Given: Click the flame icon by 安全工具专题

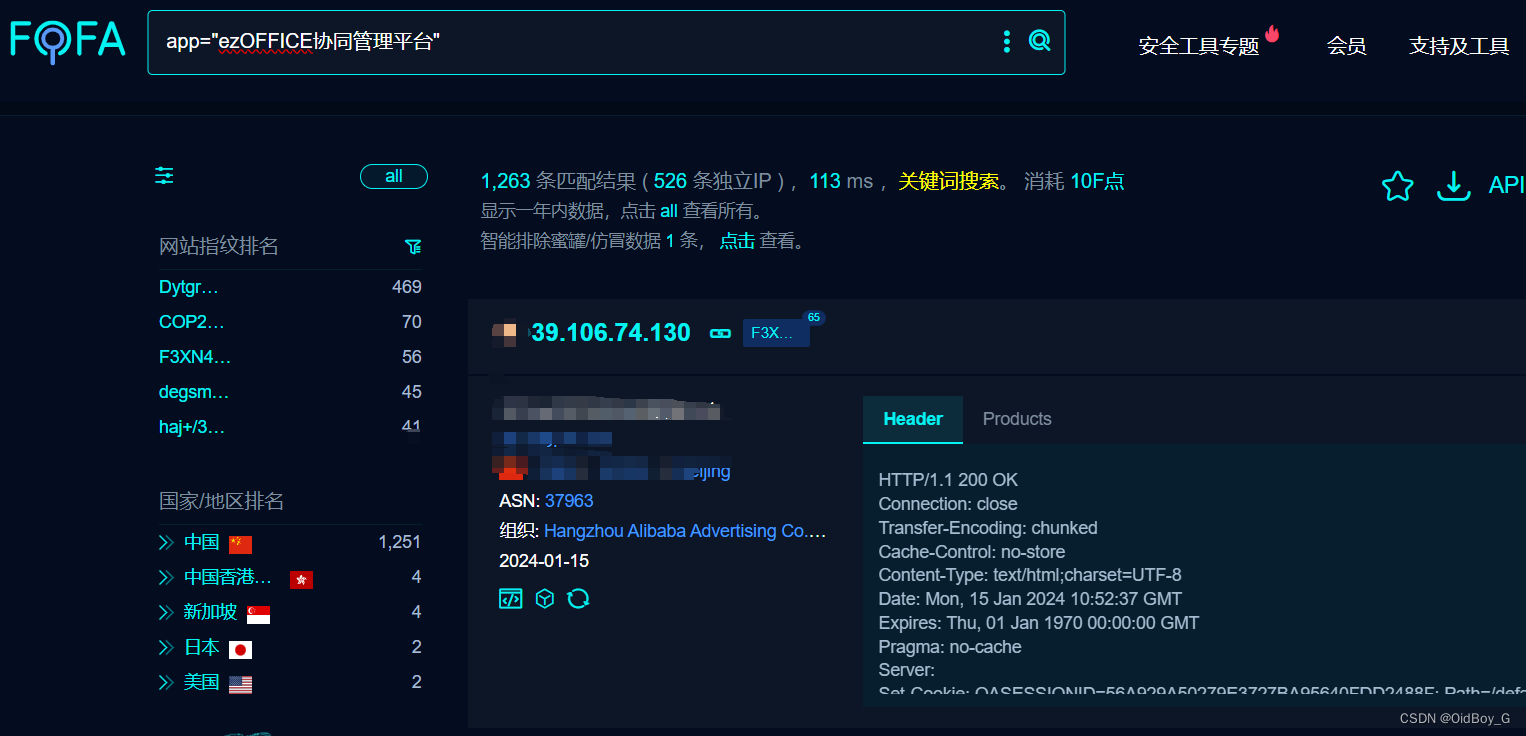Looking at the screenshot, I should [1272, 34].
